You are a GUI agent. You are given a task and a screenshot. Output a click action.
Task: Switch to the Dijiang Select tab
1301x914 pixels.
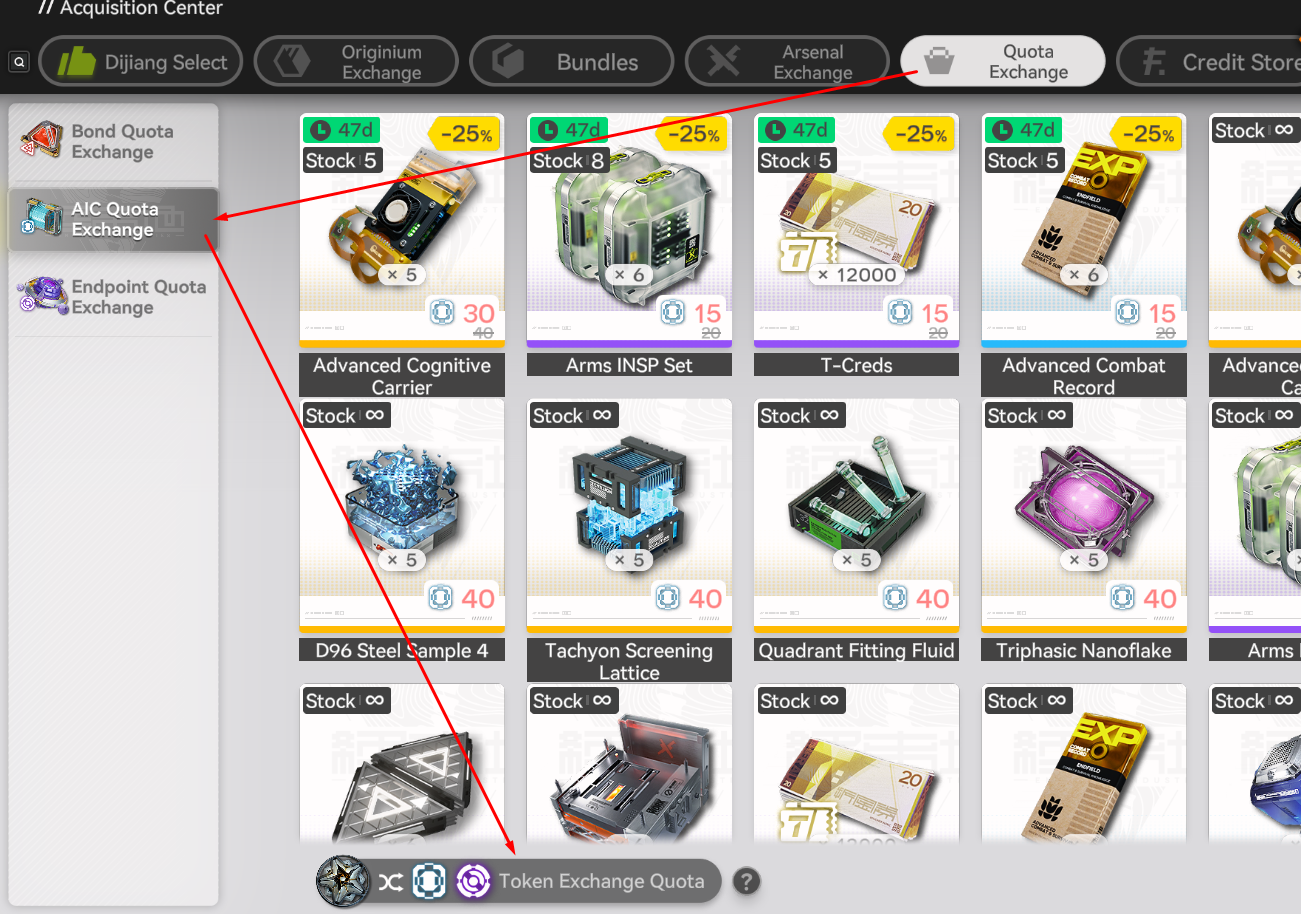tap(141, 62)
